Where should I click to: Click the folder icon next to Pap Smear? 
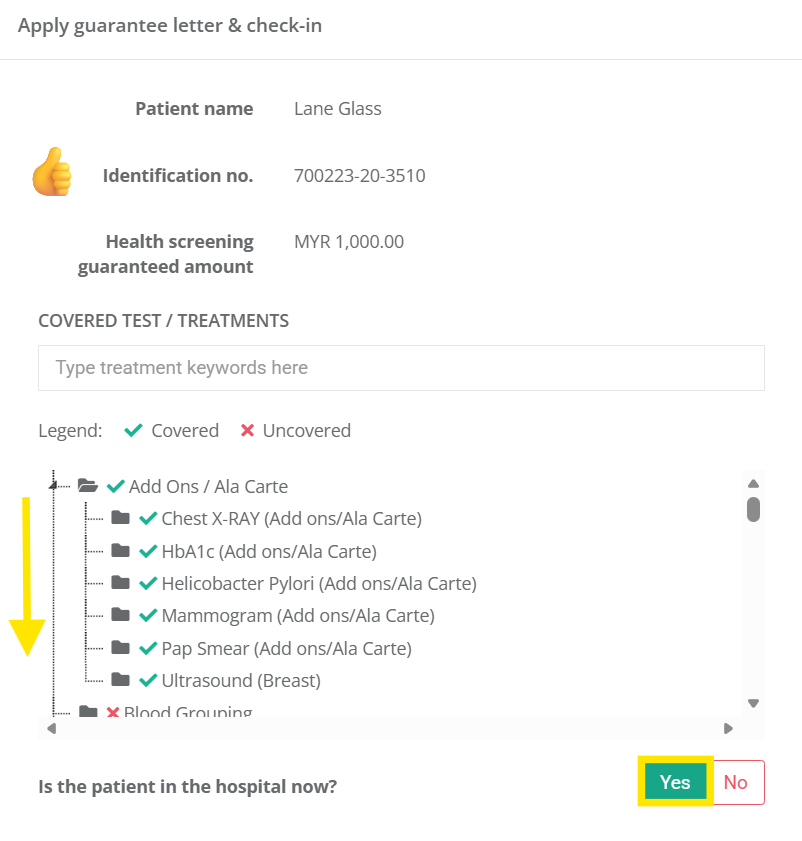tap(121, 648)
